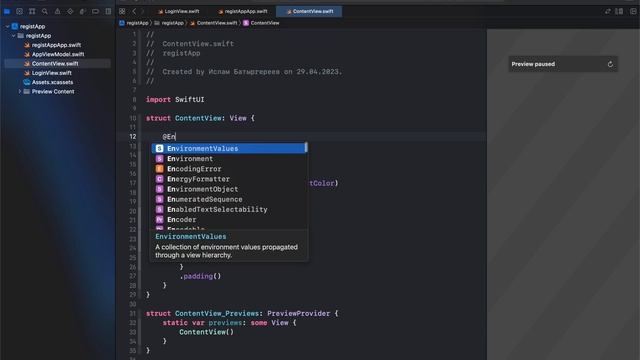Click the ContentView.swift breadcrumb
The height and width of the screenshot is (360, 640).
[213, 23]
